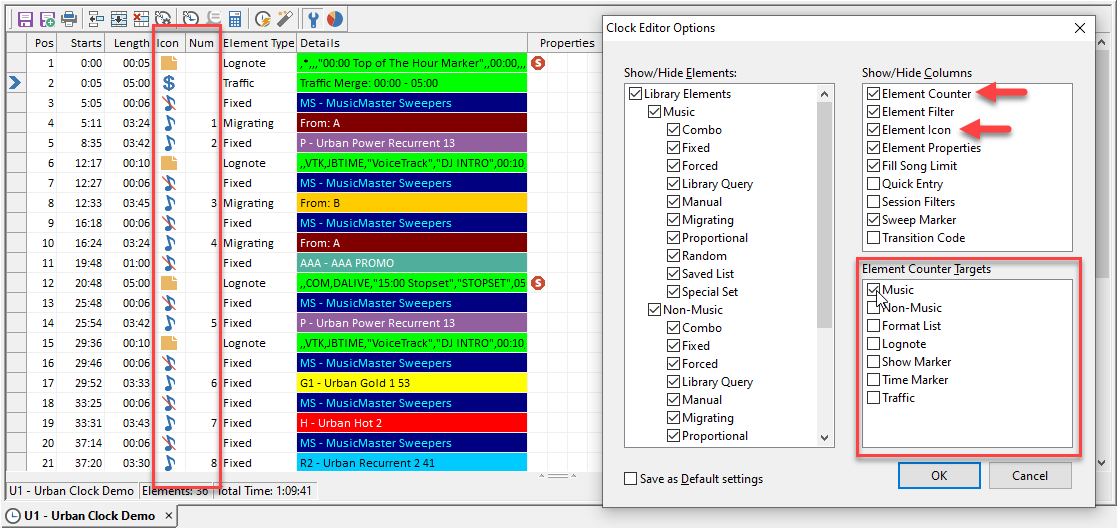Open options via the blue wrench icon
The width and height of the screenshot is (1117, 528).
312,19
